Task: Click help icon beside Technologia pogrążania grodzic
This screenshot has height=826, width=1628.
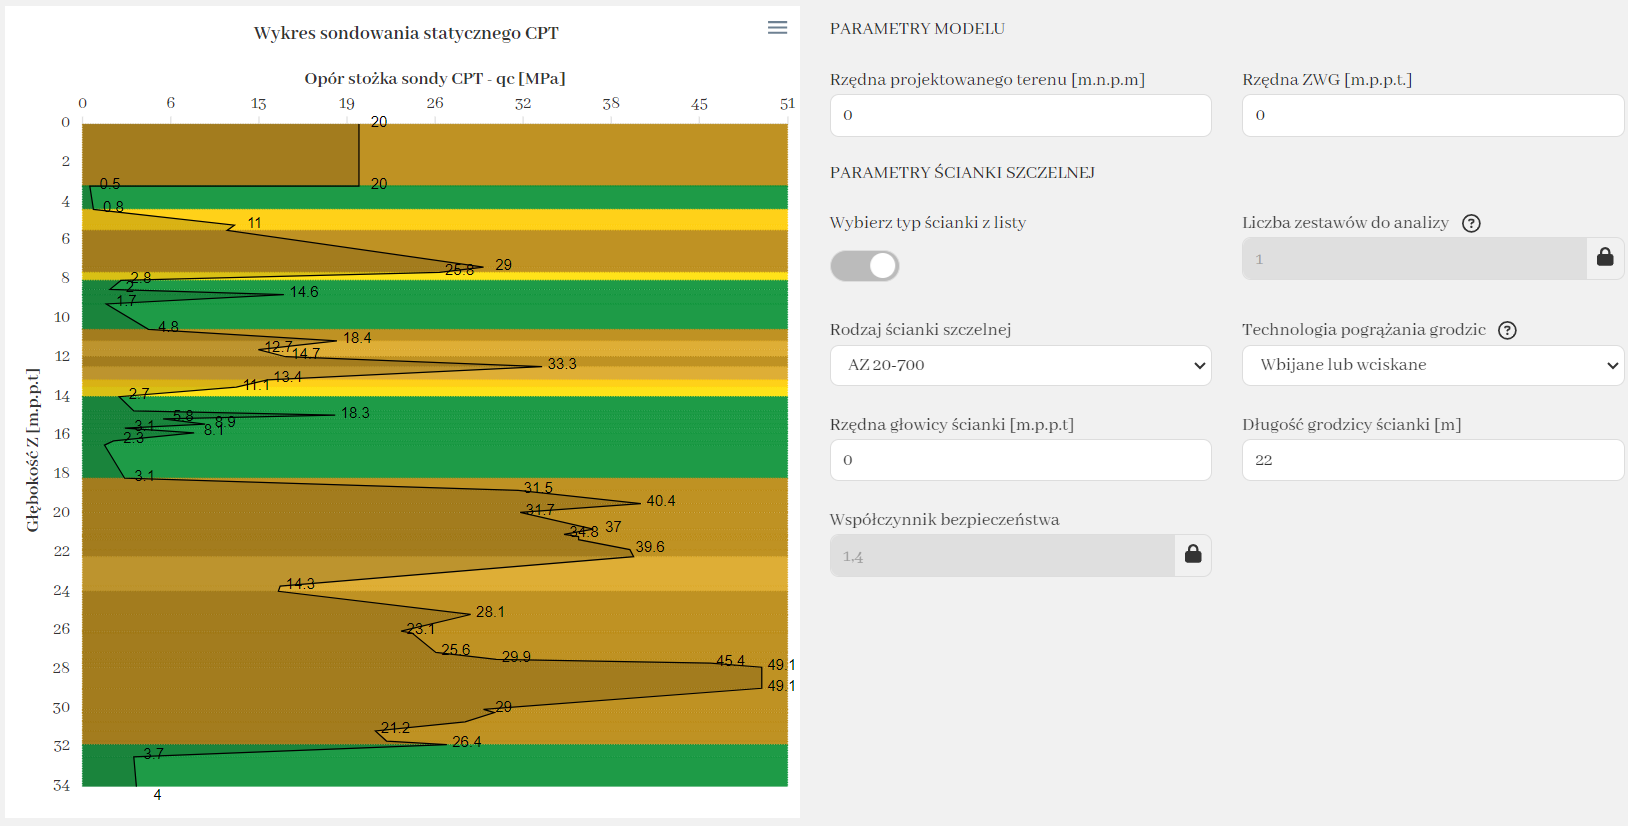Action: point(1507,330)
